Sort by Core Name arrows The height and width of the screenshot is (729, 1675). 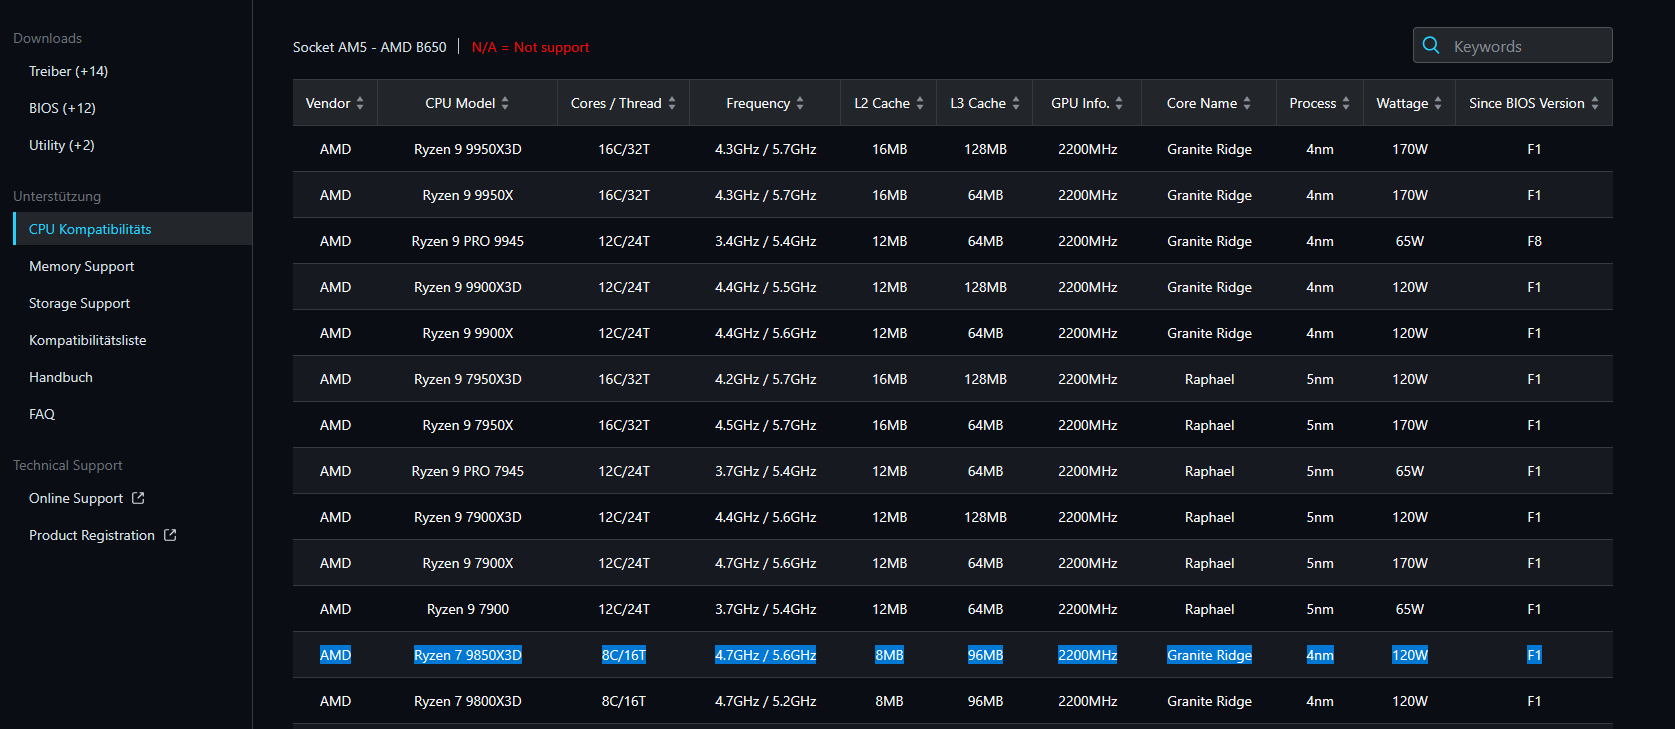1247,103
